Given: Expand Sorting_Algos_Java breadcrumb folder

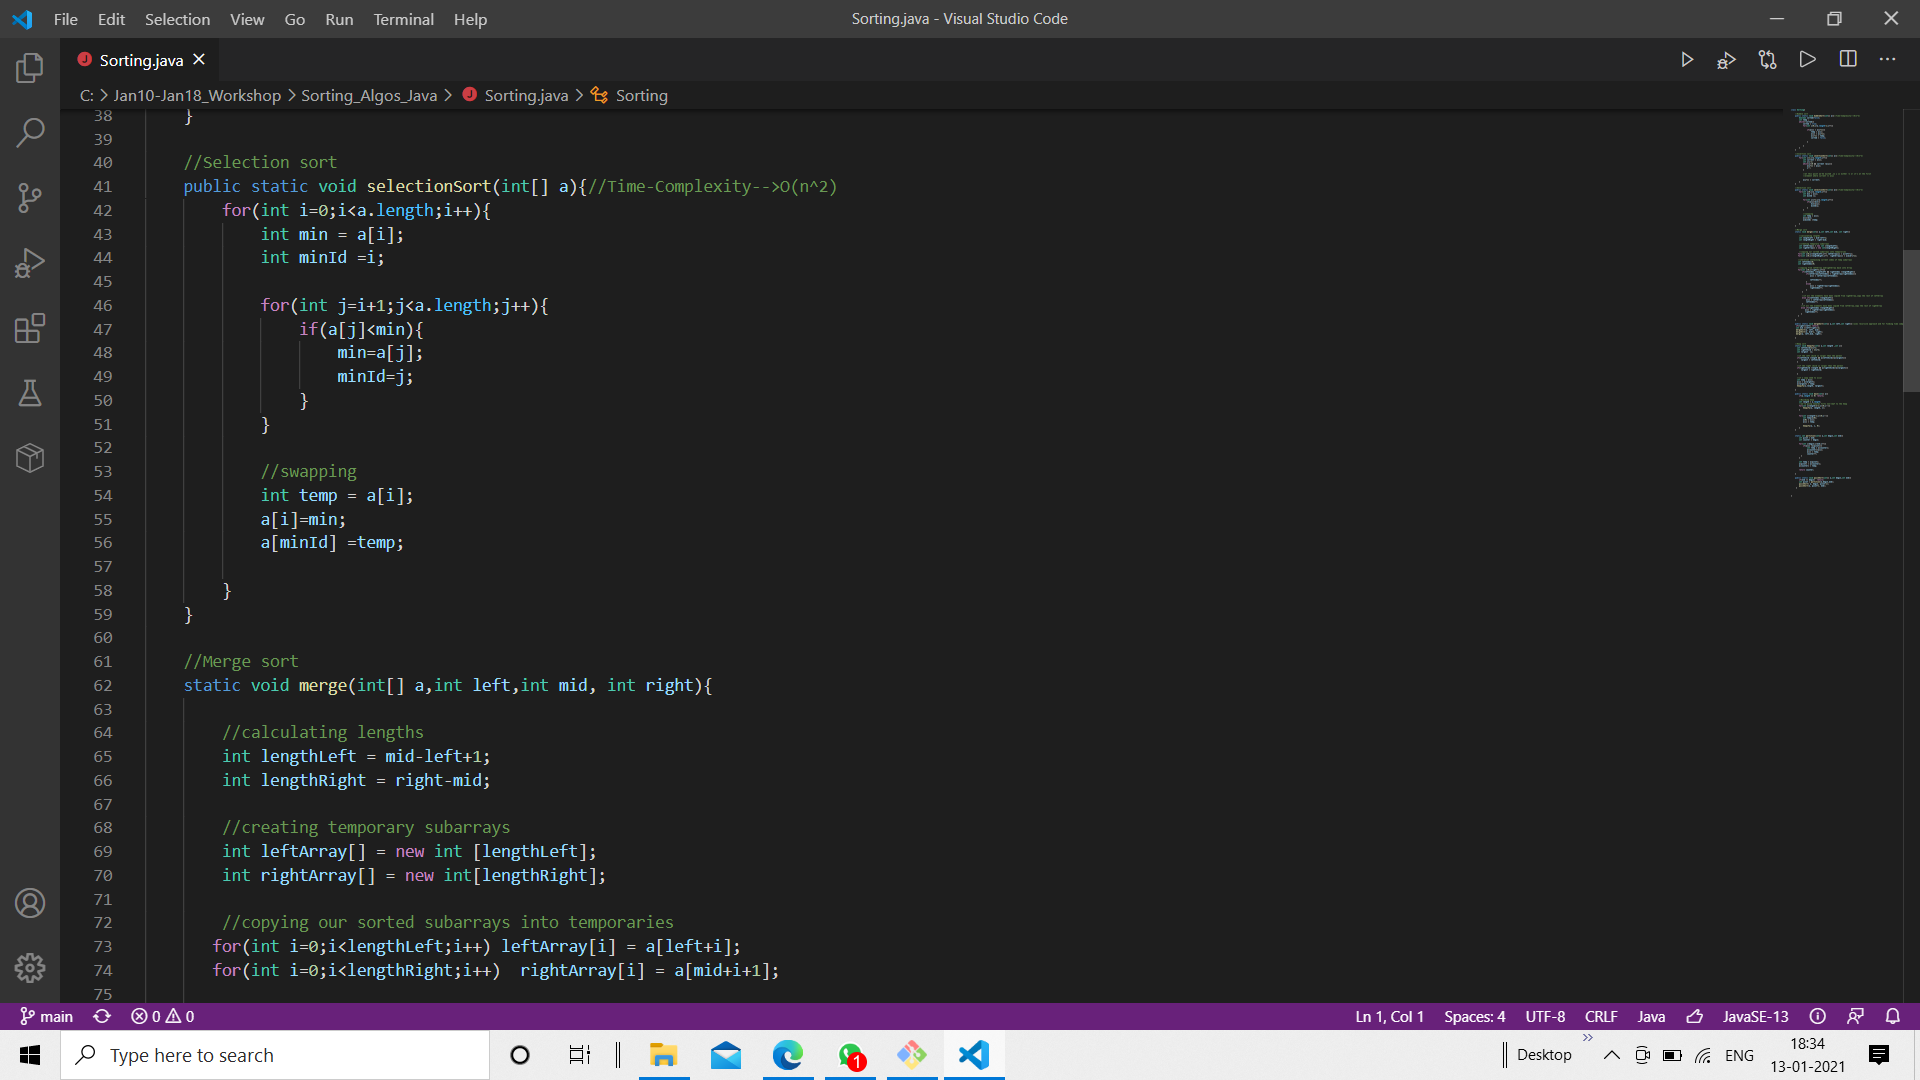Looking at the screenshot, I should 368,95.
